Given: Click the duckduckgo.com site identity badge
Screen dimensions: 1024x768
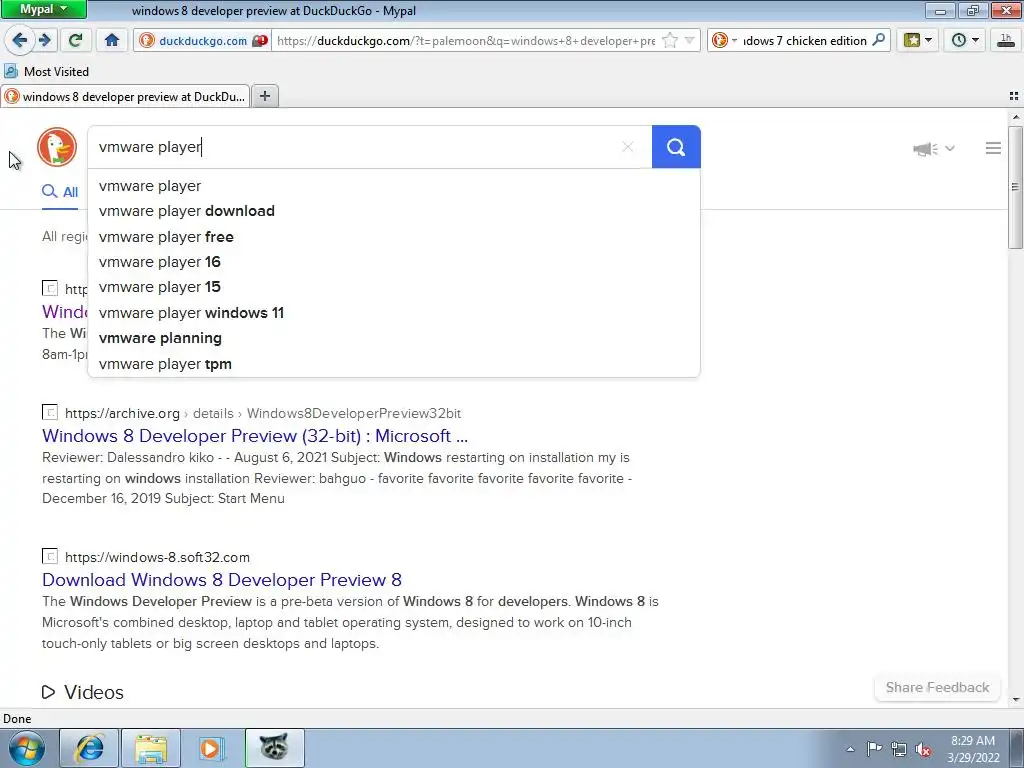Looking at the screenshot, I should (x=203, y=40).
